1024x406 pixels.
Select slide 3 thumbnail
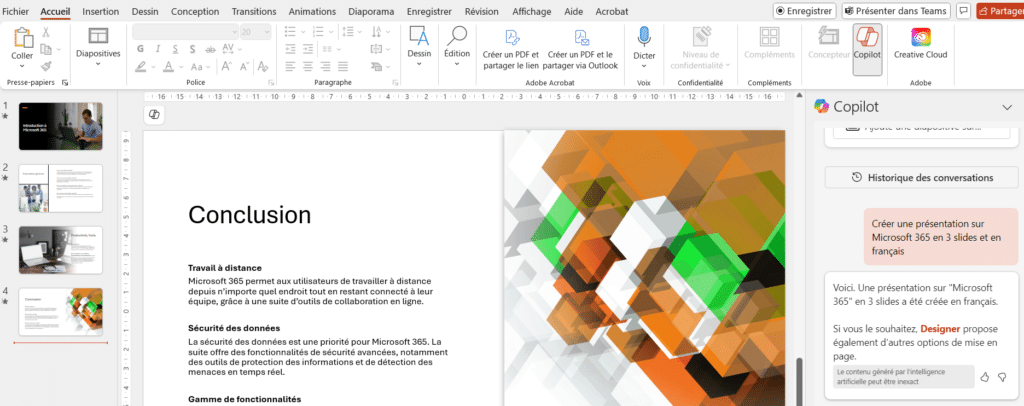(x=61, y=250)
